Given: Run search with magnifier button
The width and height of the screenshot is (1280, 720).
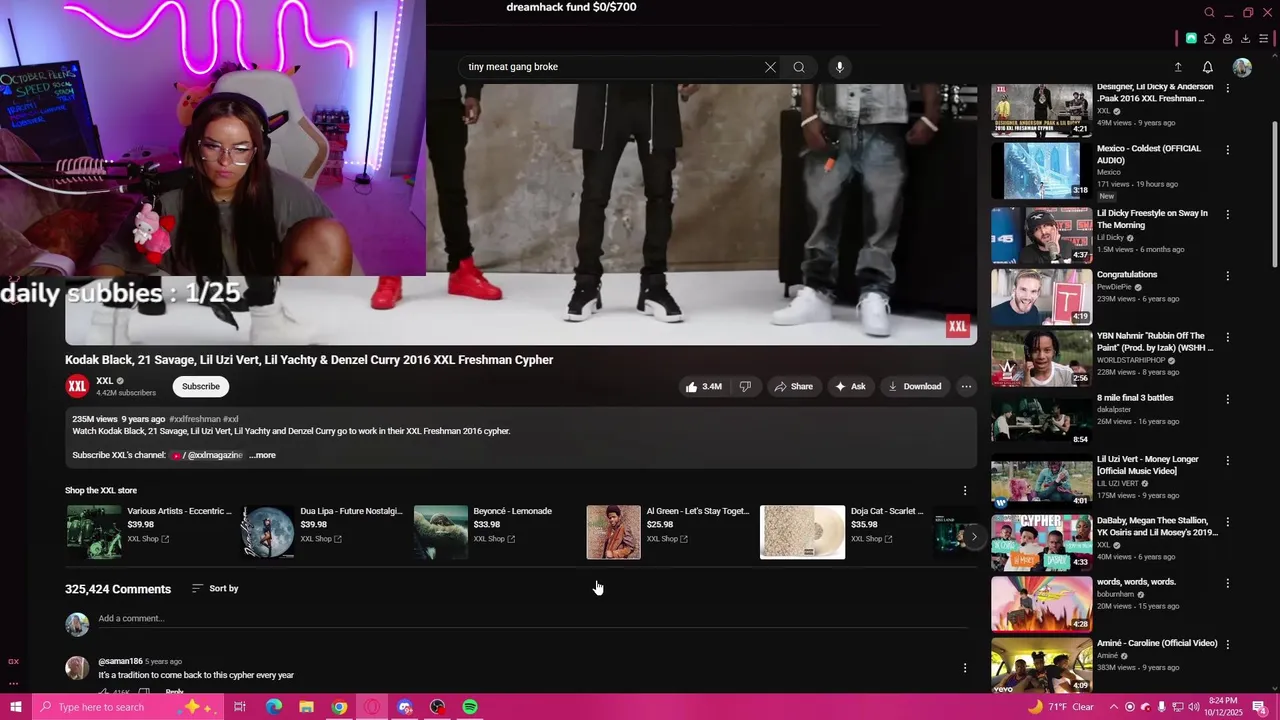Looking at the screenshot, I should point(799,67).
